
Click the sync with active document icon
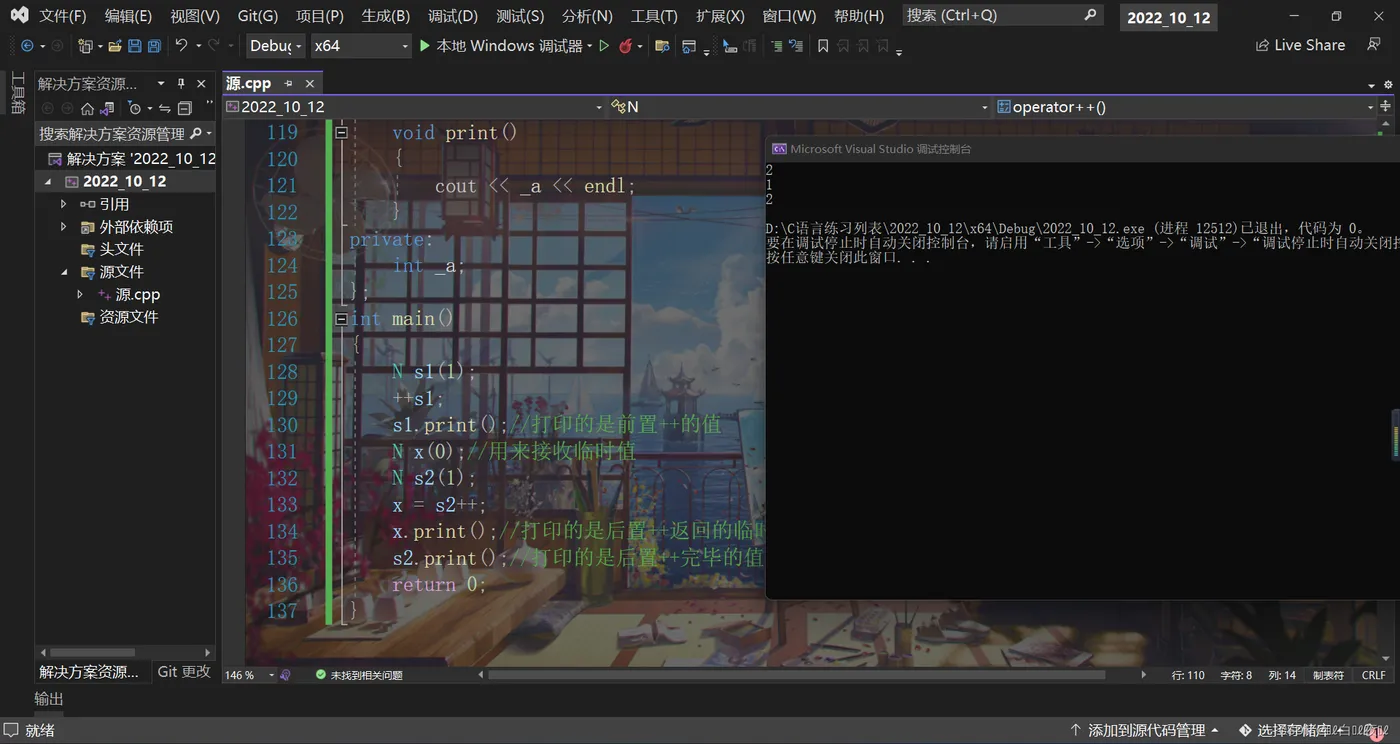point(165,108)
